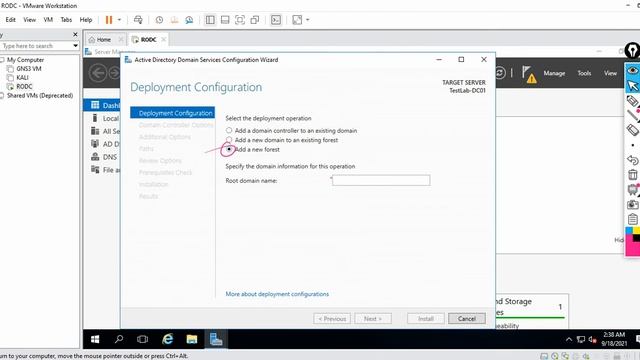Open notifications flag with warning
640x360 pixels.
pos(529,74)
